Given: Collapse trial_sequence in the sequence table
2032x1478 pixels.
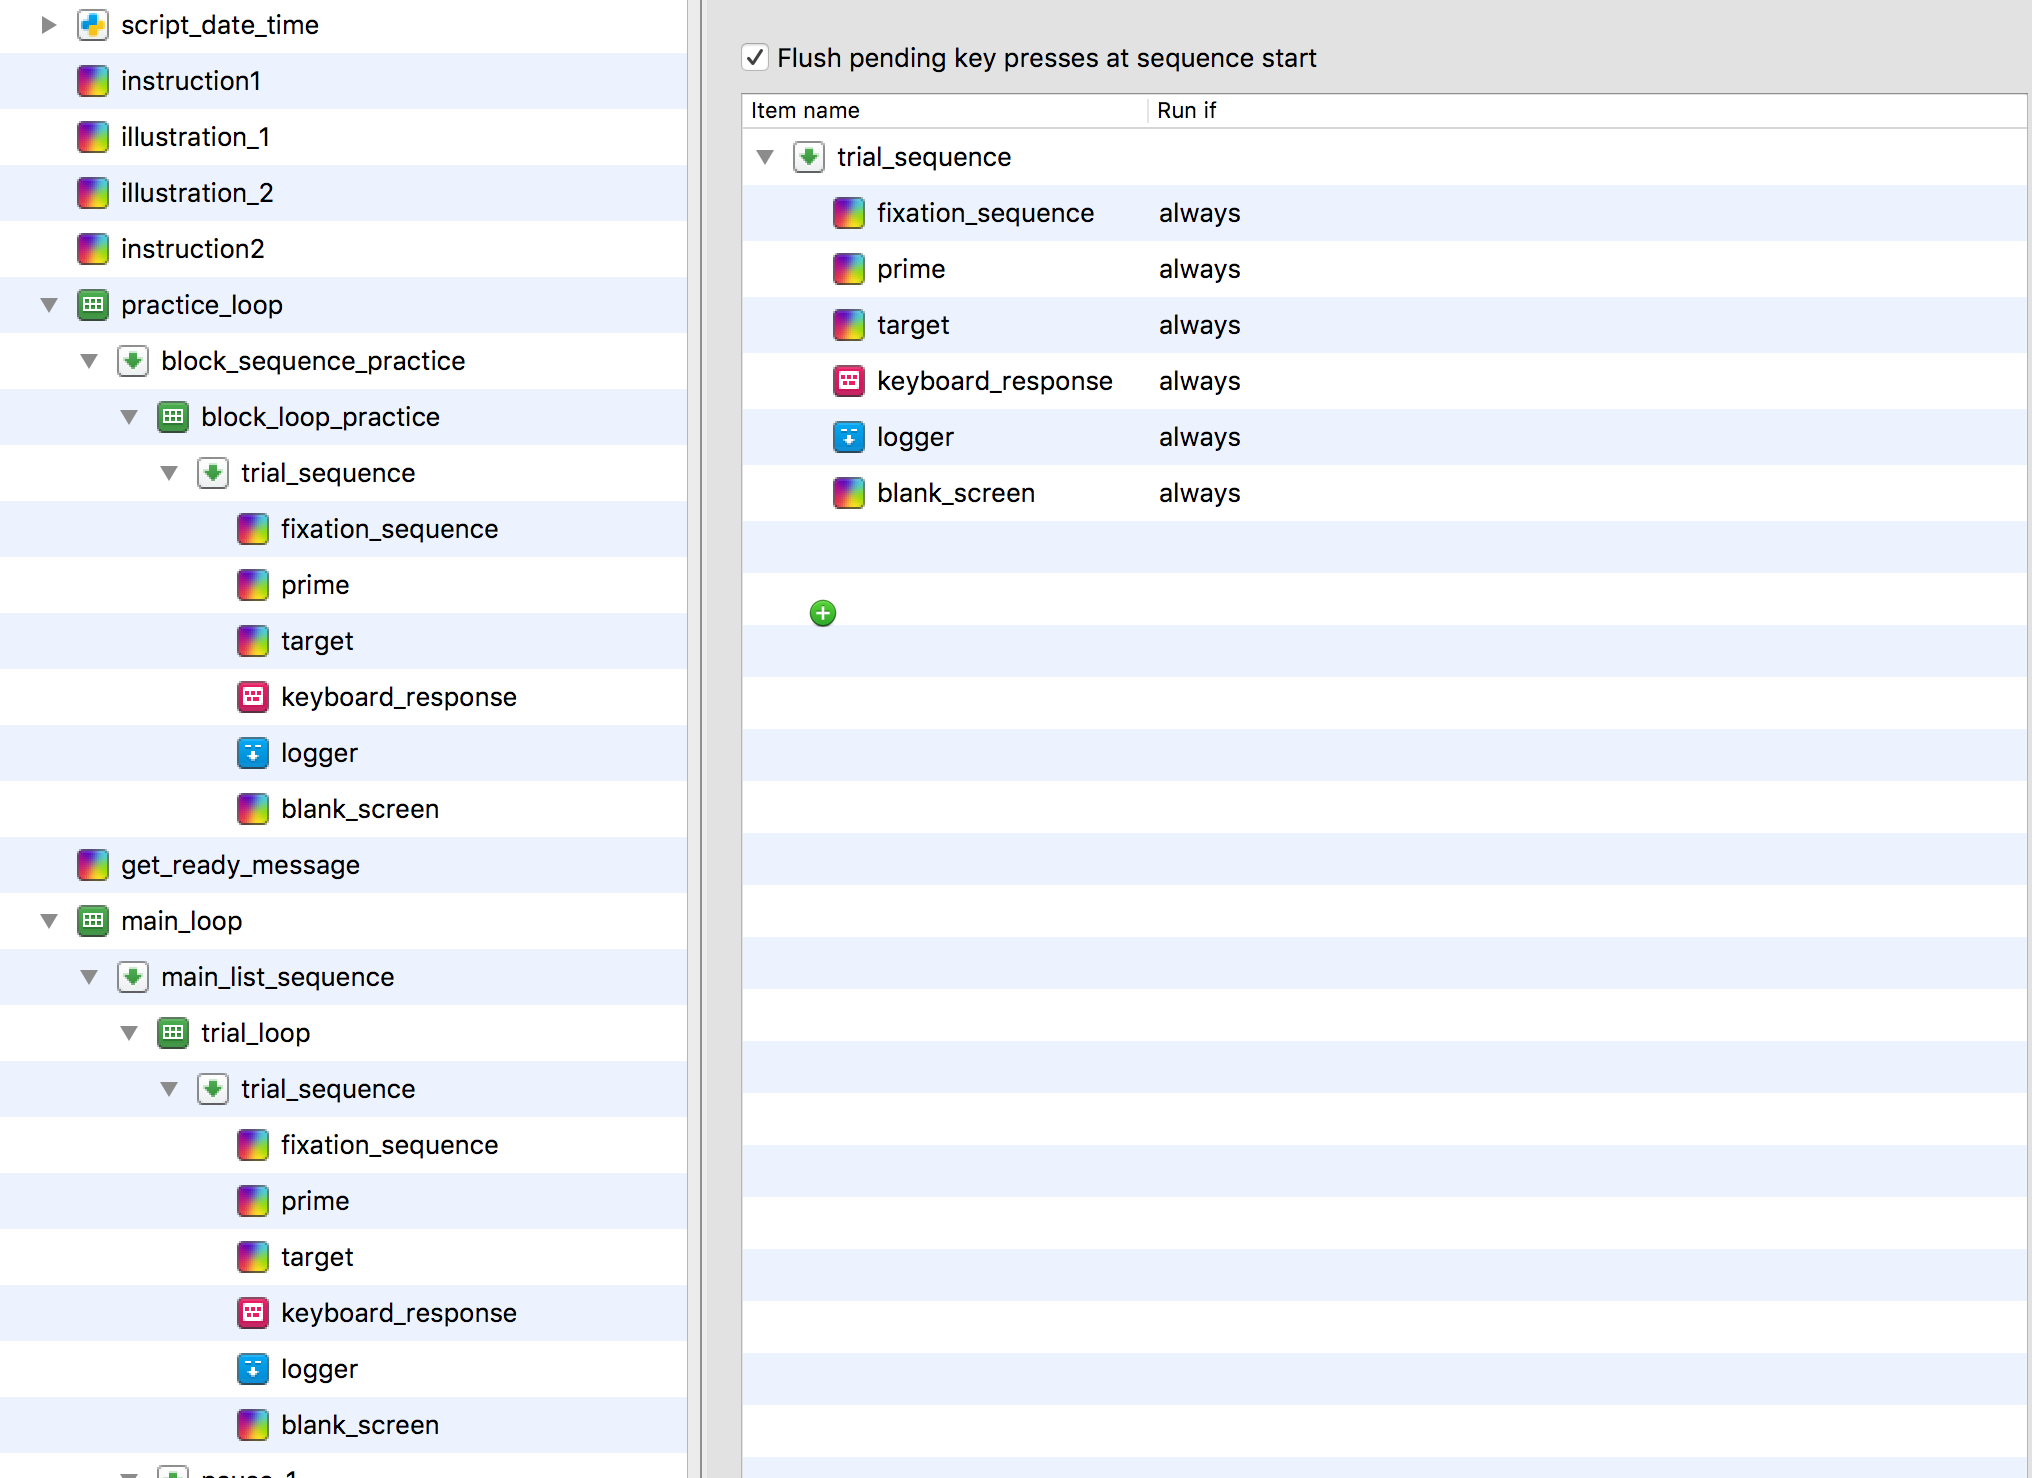Looking at the screenshot, I should click(x=765, y=157).
